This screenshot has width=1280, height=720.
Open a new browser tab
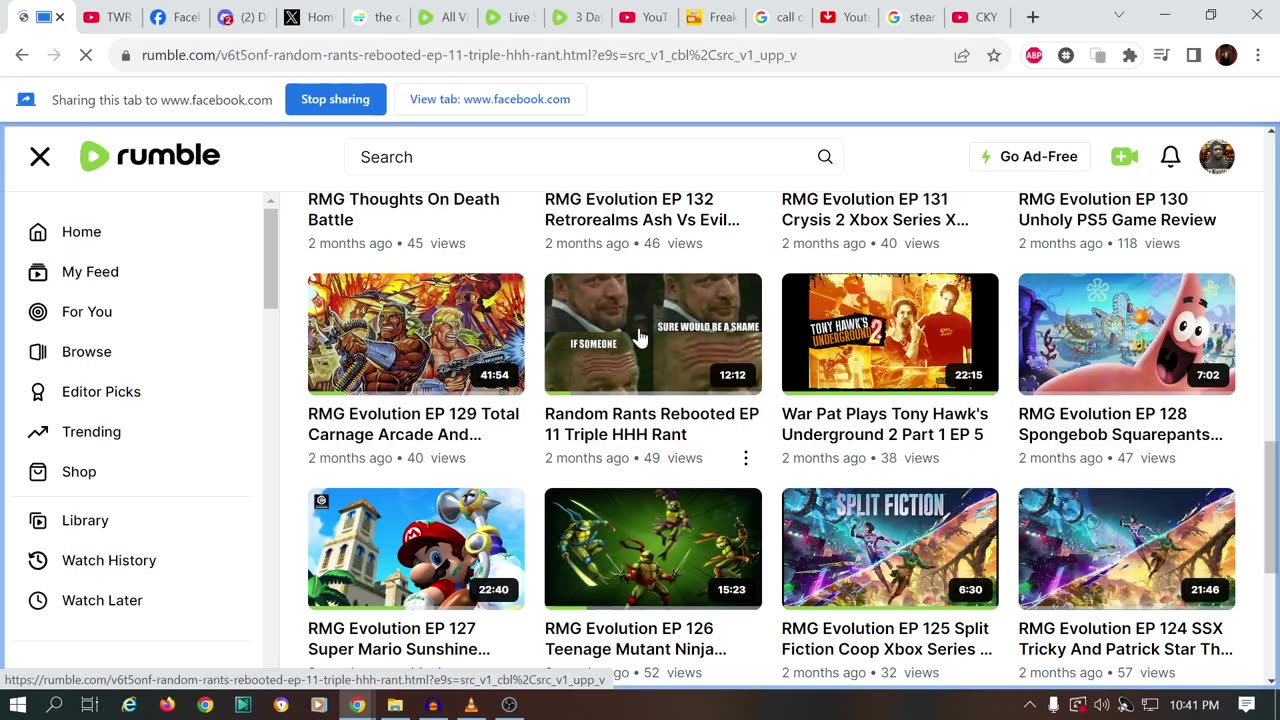point(1033,17)
